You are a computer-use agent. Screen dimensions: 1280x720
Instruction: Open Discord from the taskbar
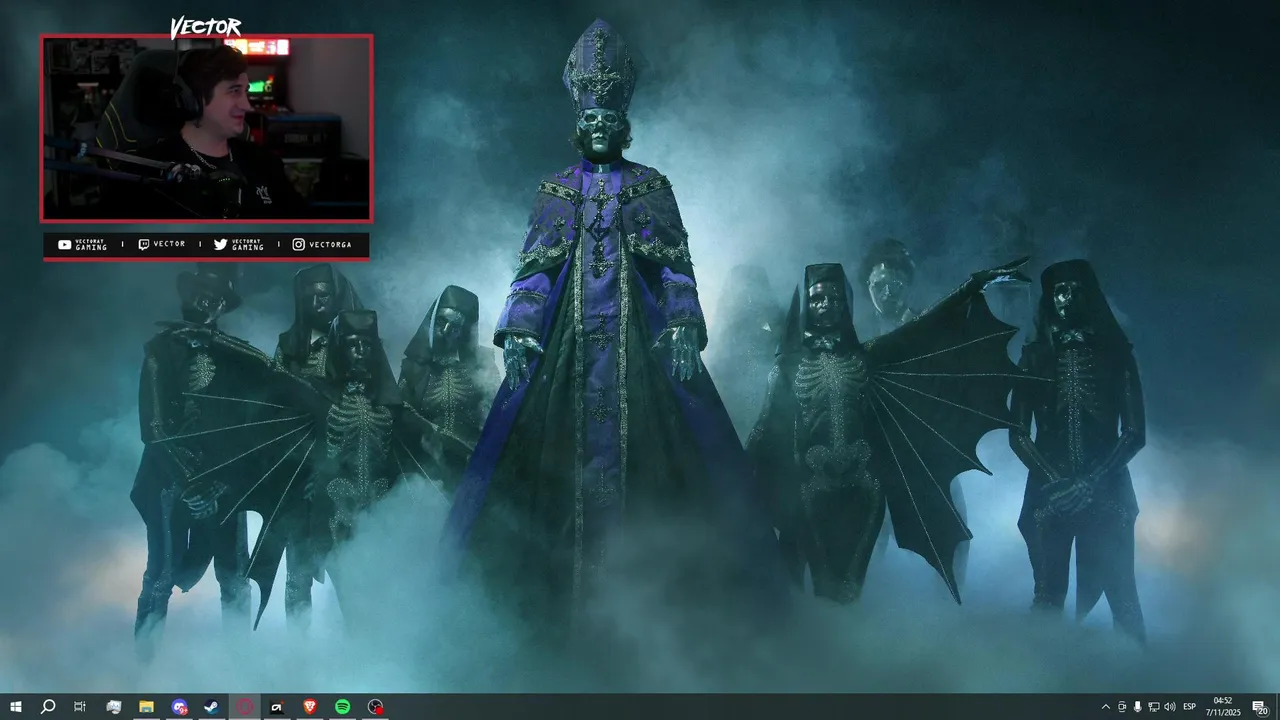(179, 707)
